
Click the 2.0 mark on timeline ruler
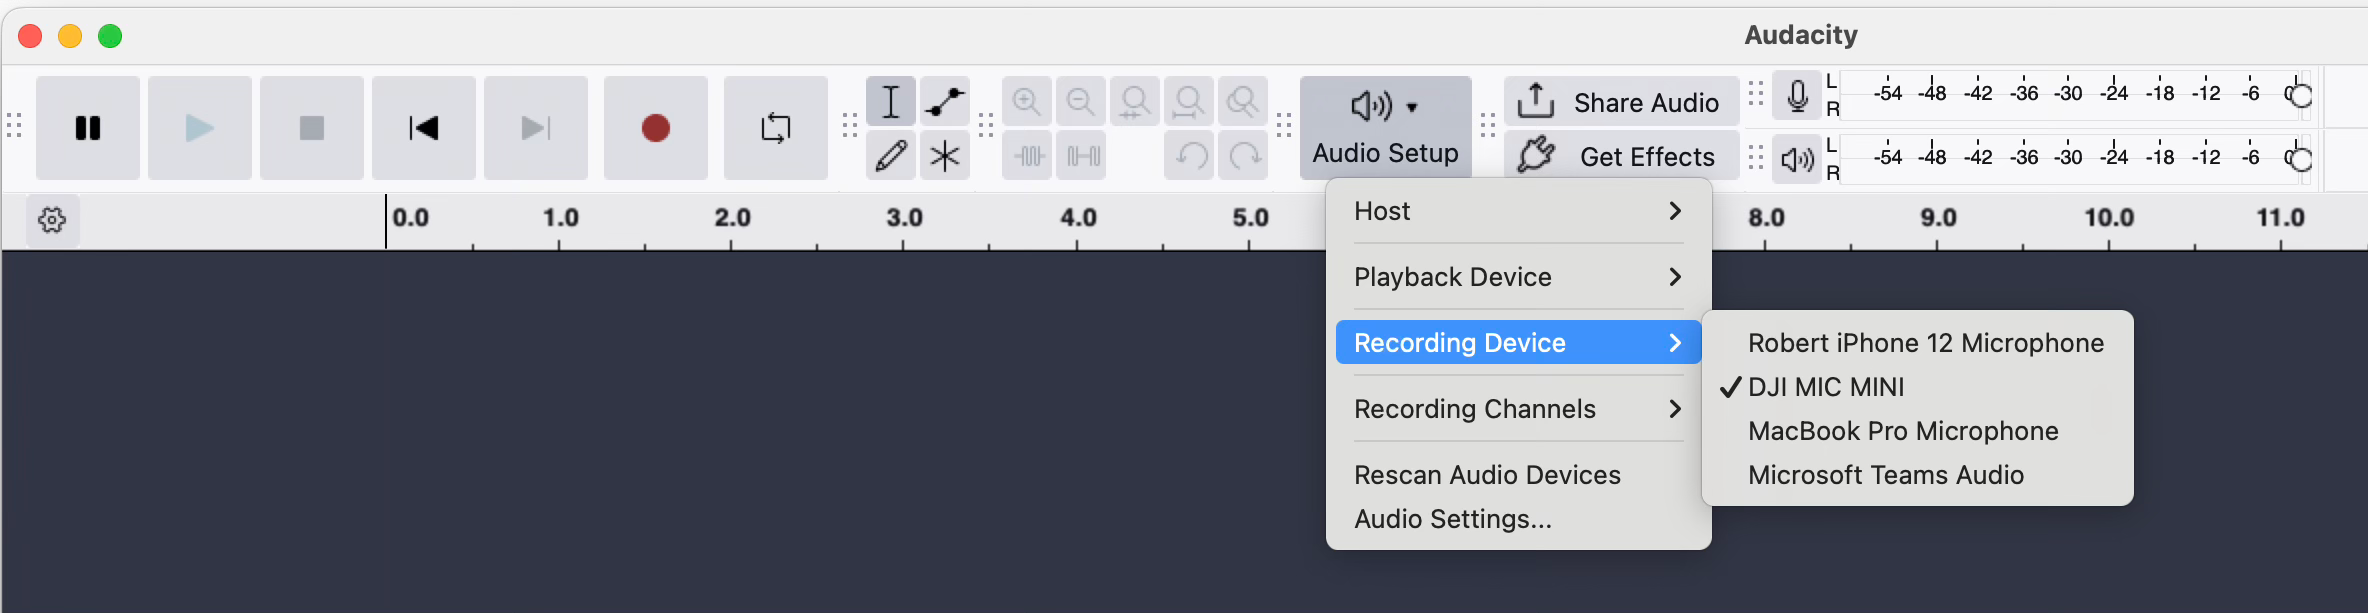(x=732, y=218)
